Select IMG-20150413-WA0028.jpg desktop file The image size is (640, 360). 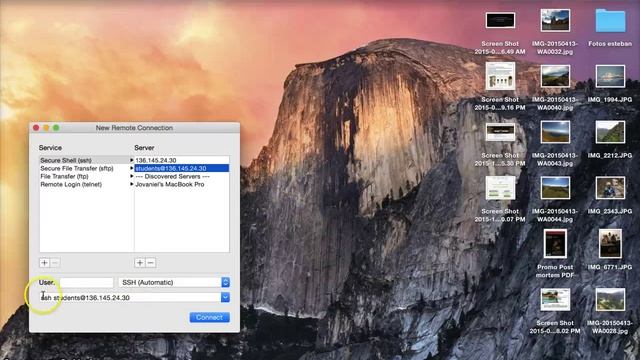(x=610, y=299)
